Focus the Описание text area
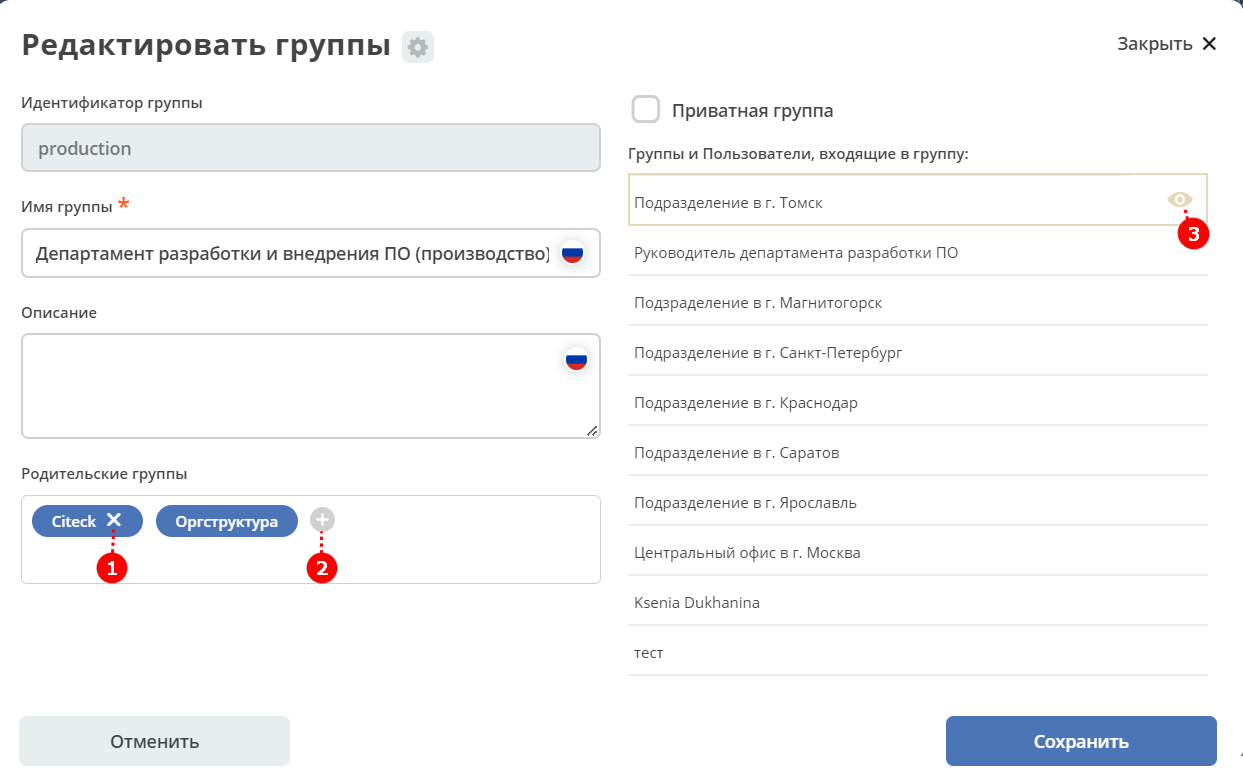The height and width of the screenshot is (779, 1243). point(311,386)
